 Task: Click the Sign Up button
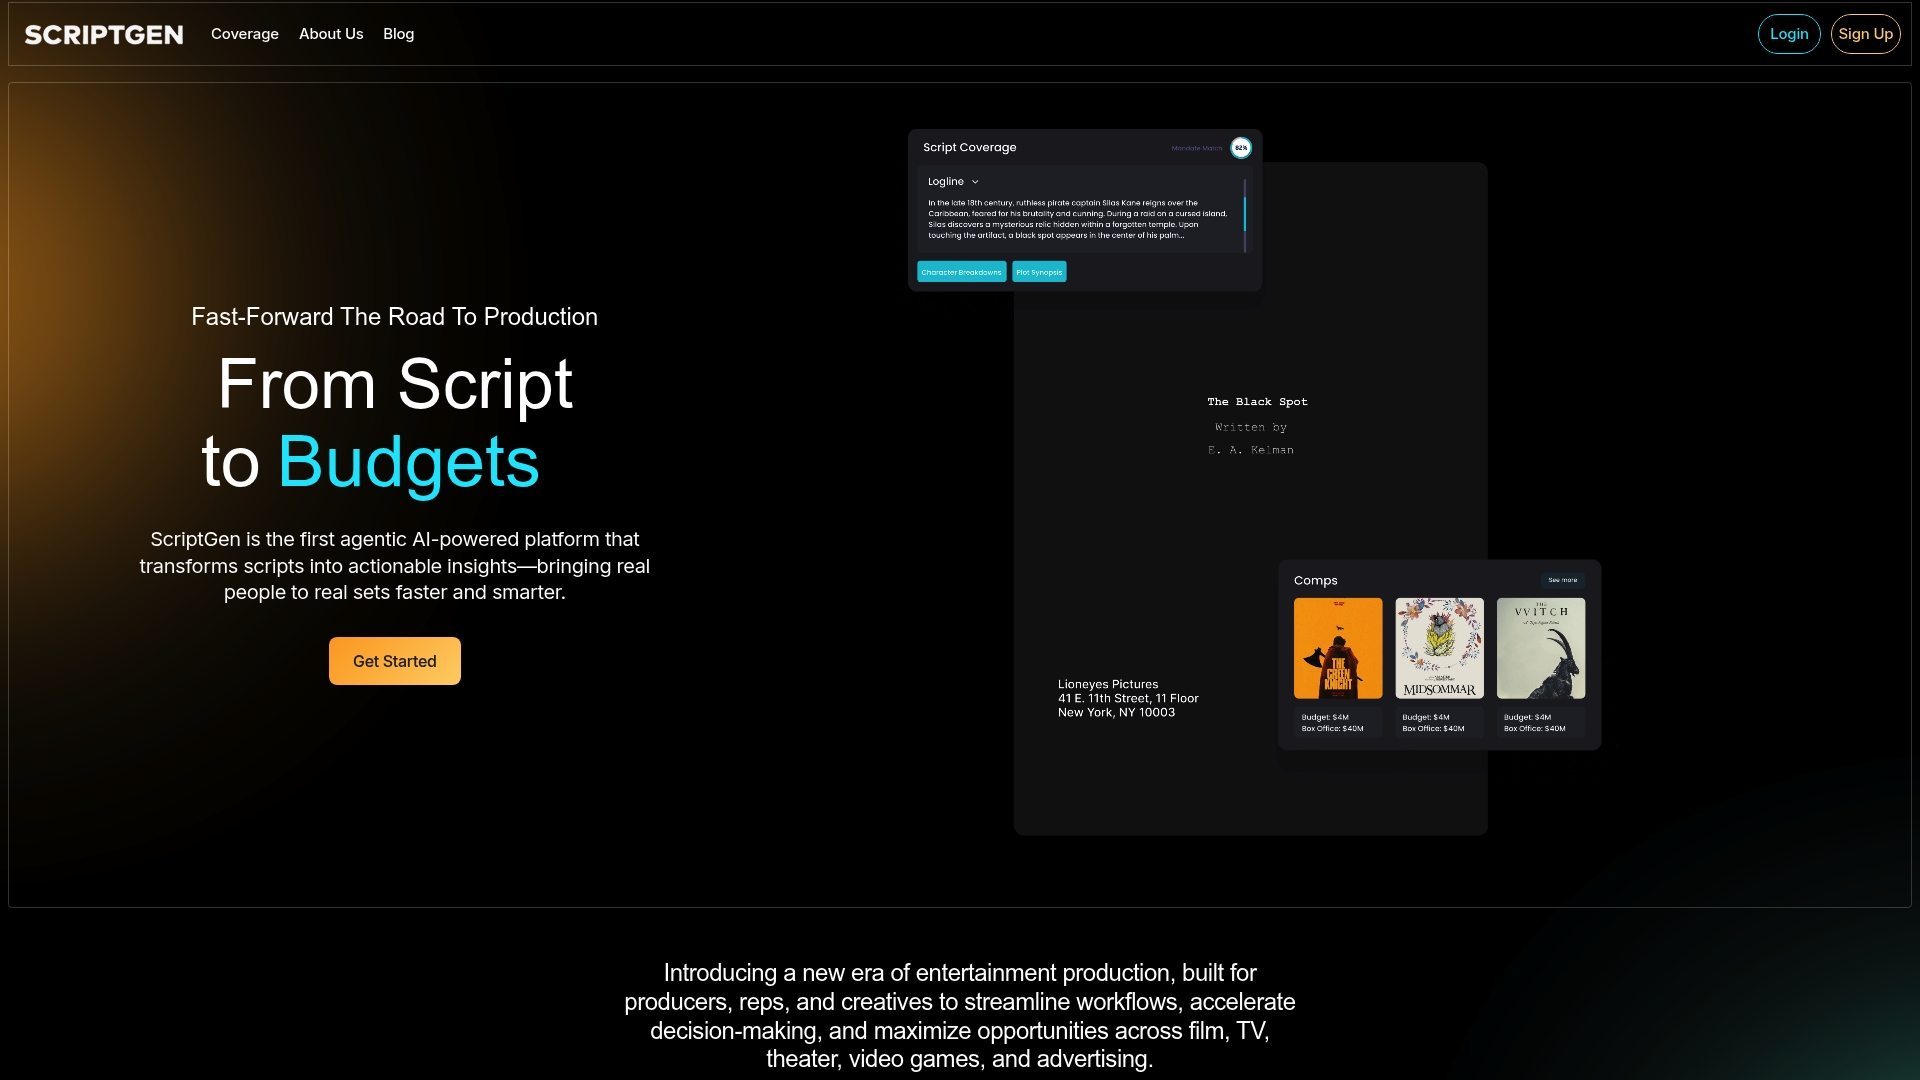(1865, 34)
